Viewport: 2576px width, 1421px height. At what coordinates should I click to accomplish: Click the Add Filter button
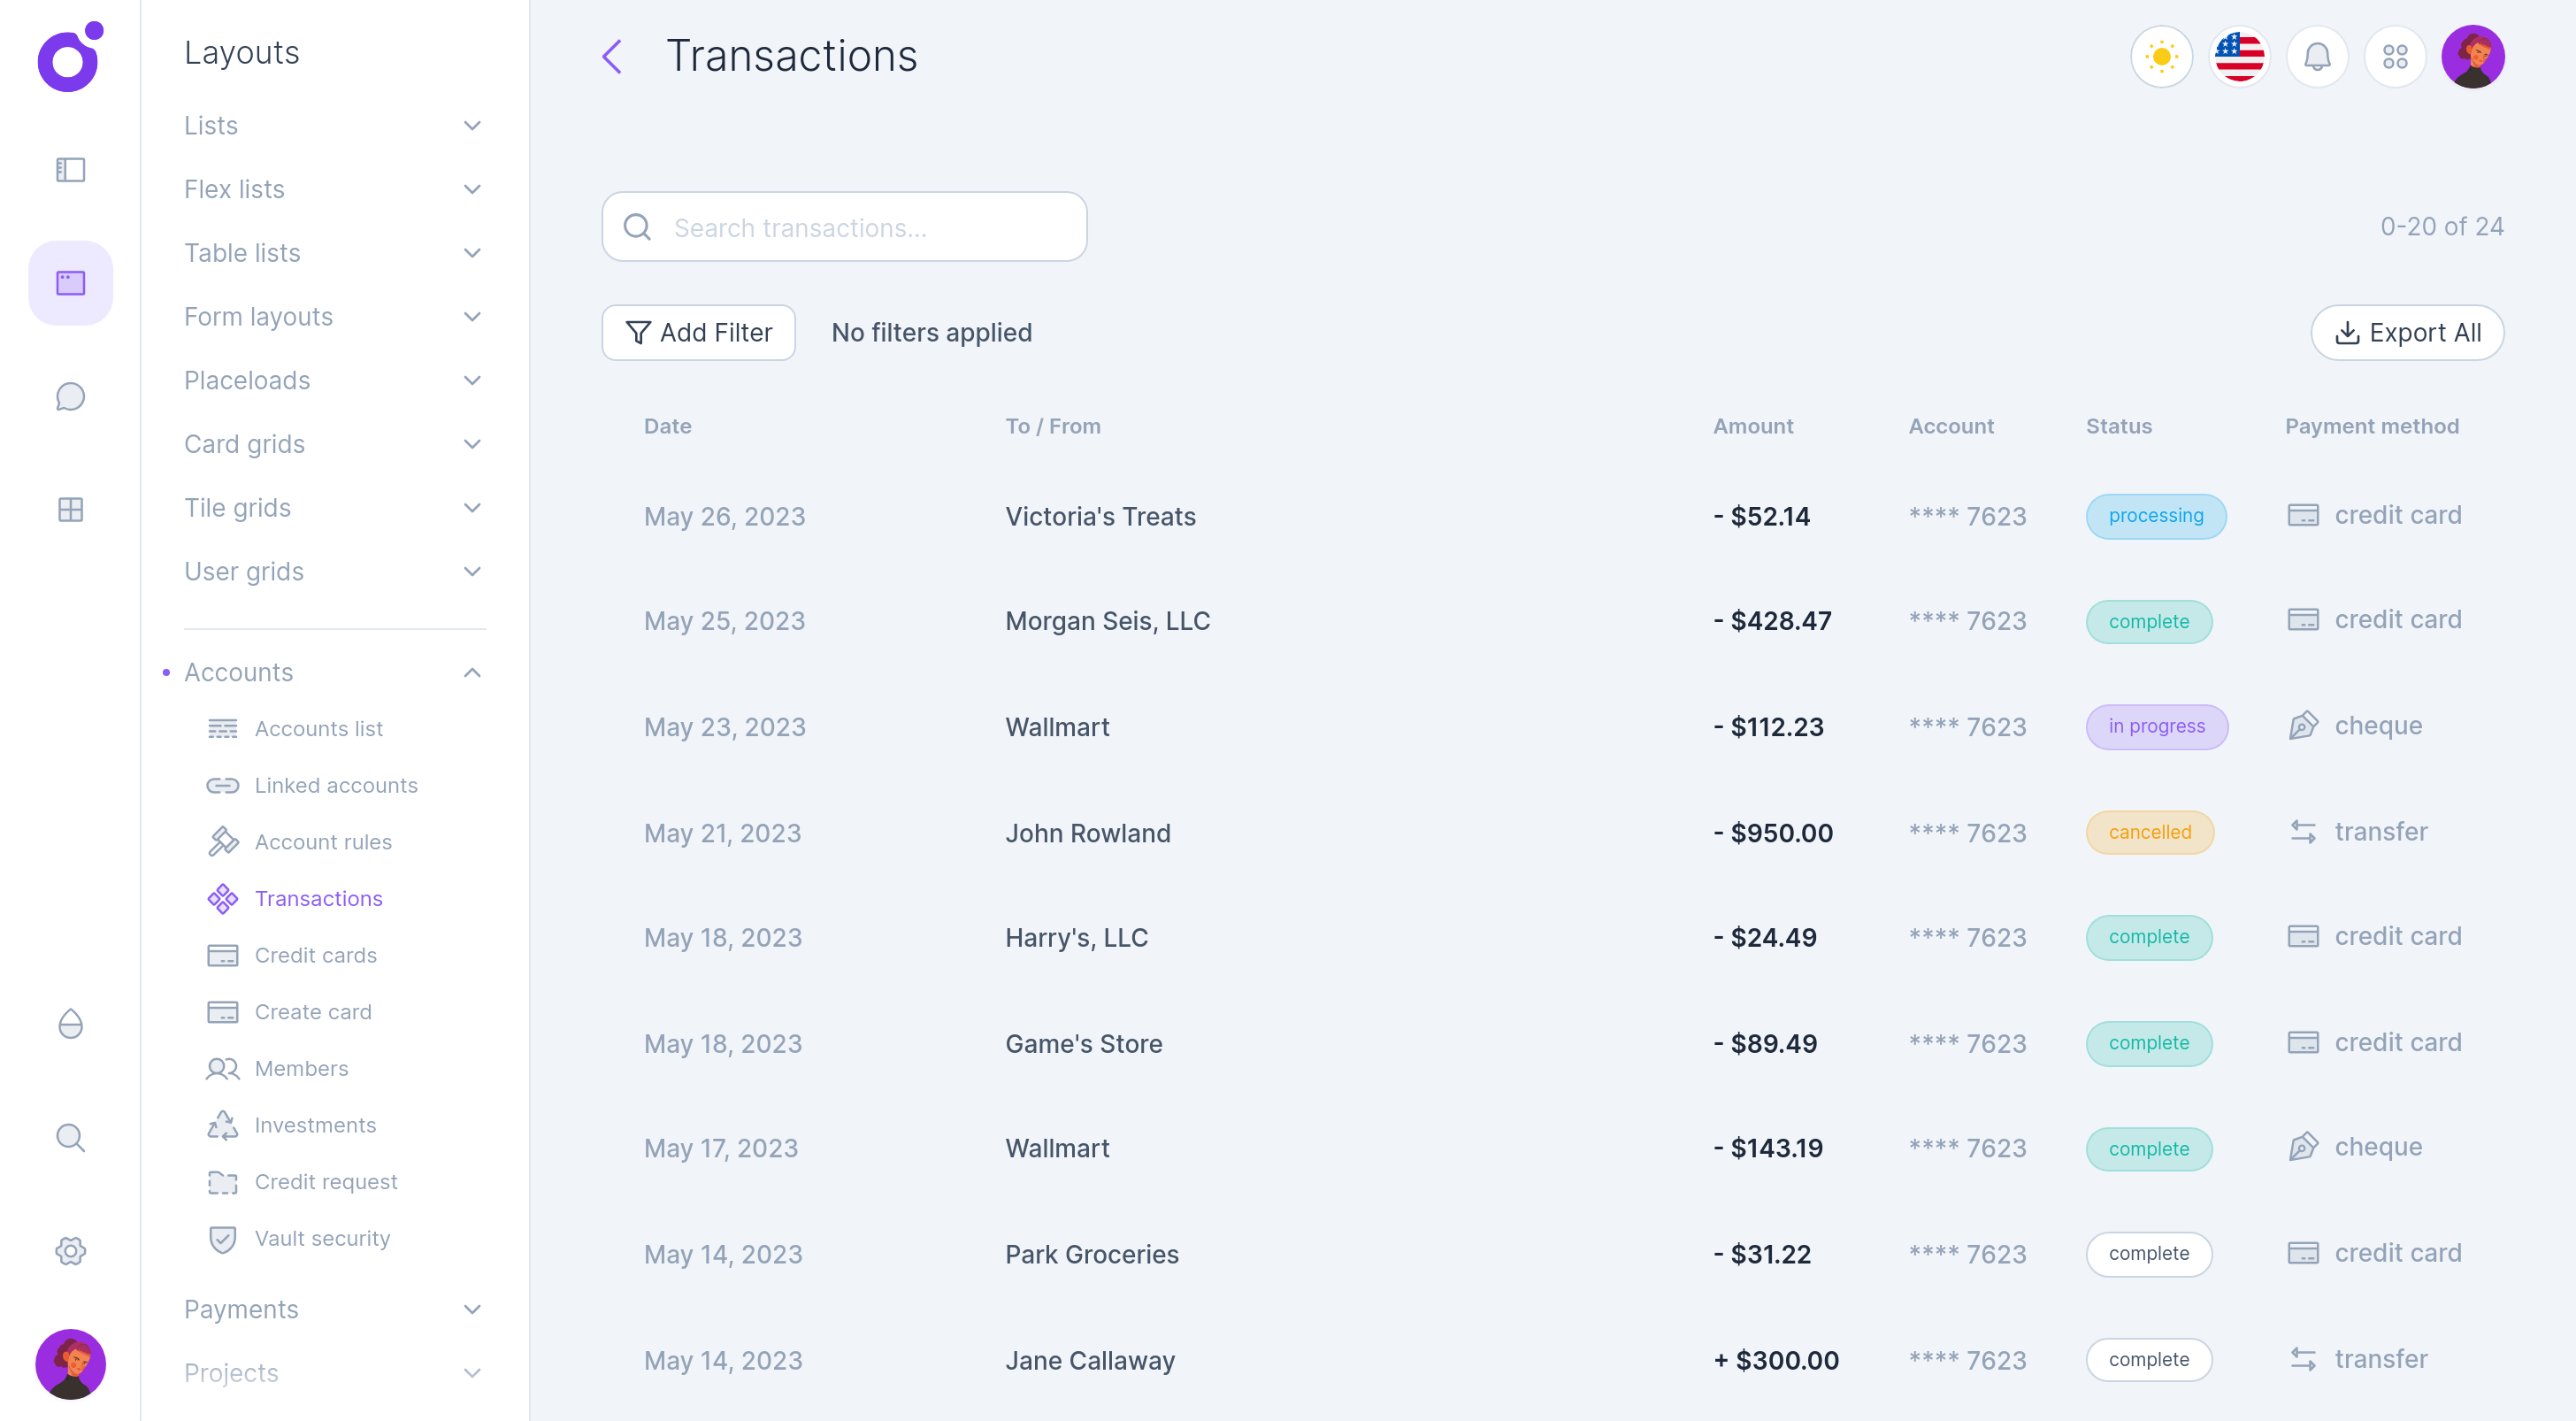(x=698, y=332)
